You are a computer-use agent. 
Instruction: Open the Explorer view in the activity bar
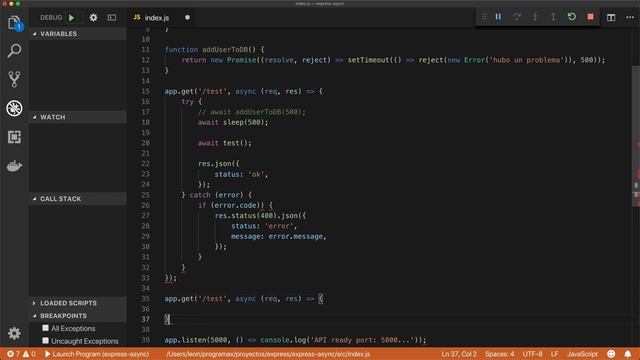[14, 22]
